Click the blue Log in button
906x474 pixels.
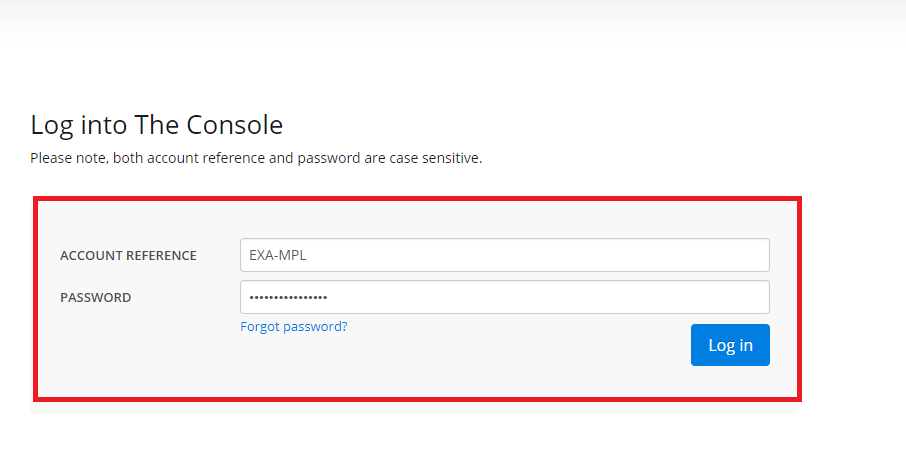click(x=730, y=345)
